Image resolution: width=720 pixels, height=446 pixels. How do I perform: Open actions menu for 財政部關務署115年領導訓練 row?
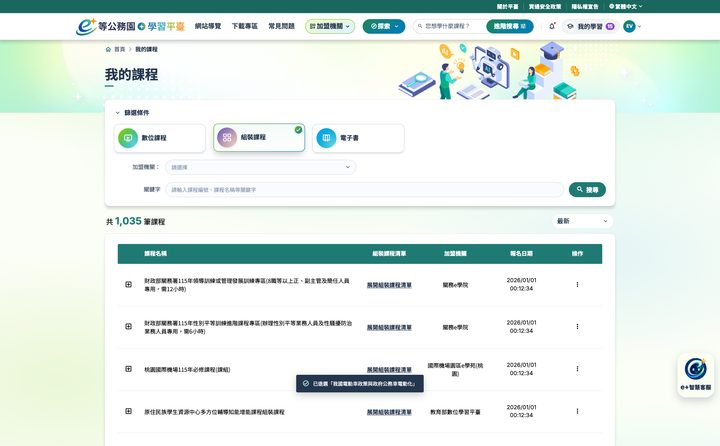pyautogui.click(x=577, y=284)
